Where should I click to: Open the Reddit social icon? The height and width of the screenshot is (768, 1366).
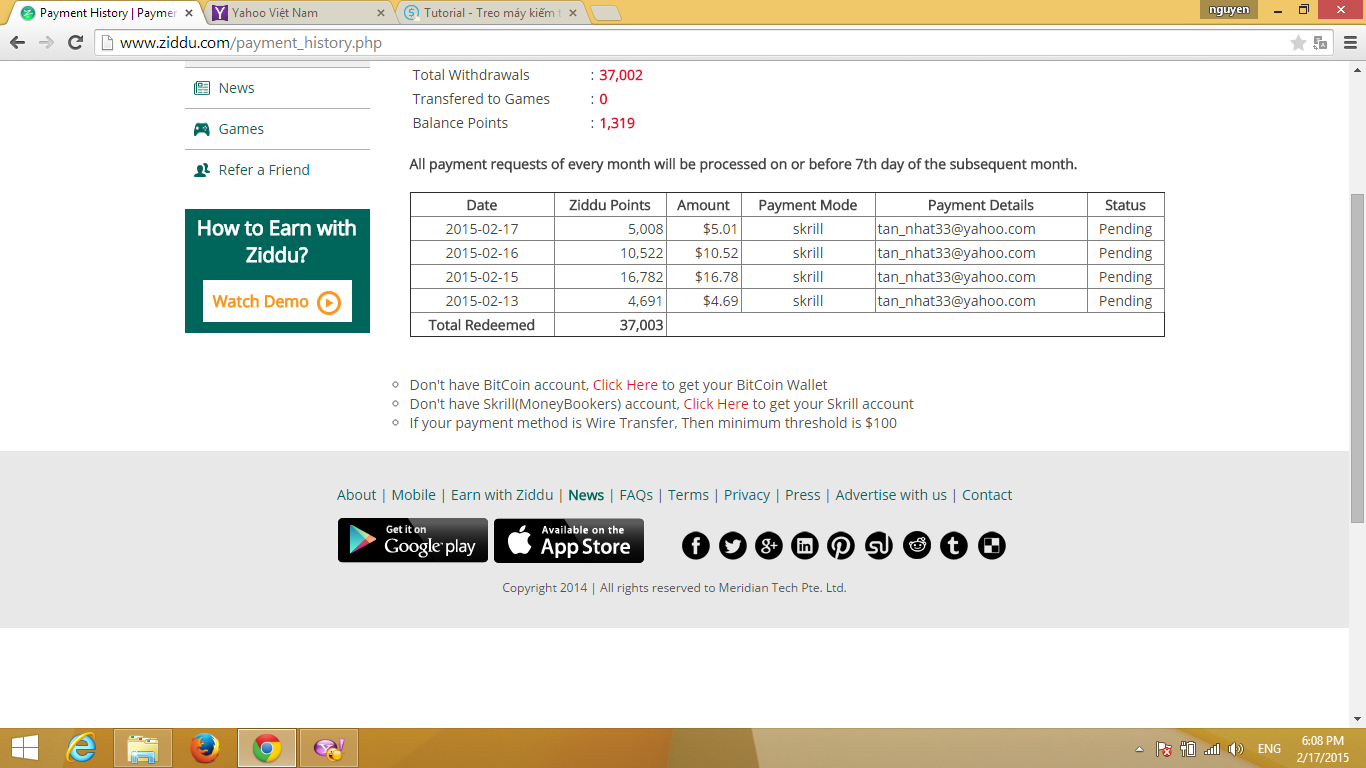pos(917,545)
